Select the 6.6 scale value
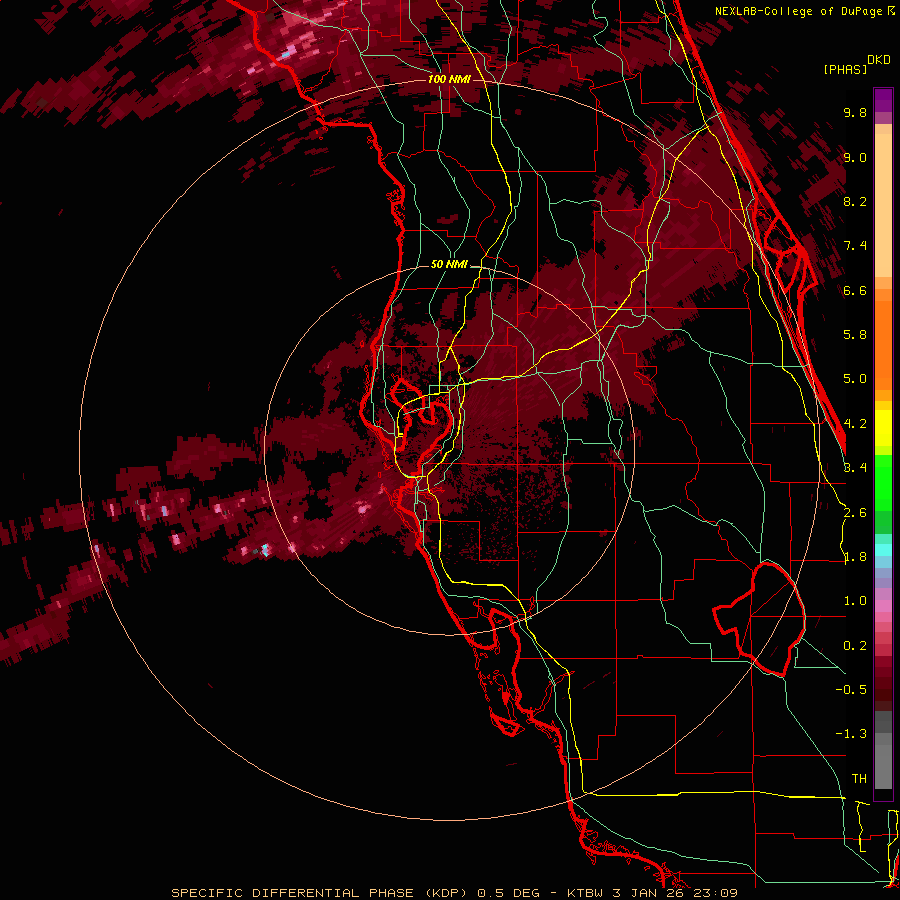 point(855,290)
